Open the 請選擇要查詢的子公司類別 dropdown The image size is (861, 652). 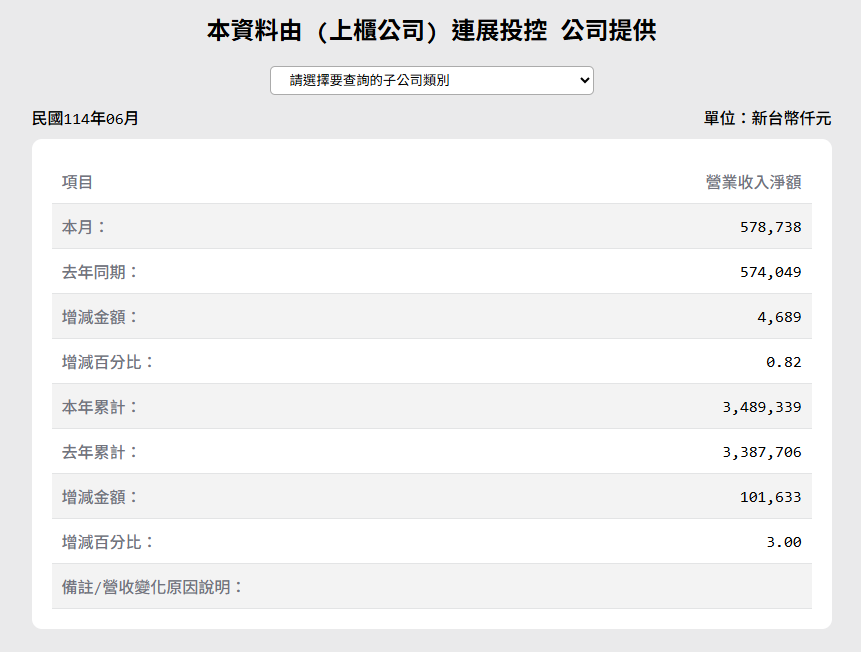pos(432,81)
